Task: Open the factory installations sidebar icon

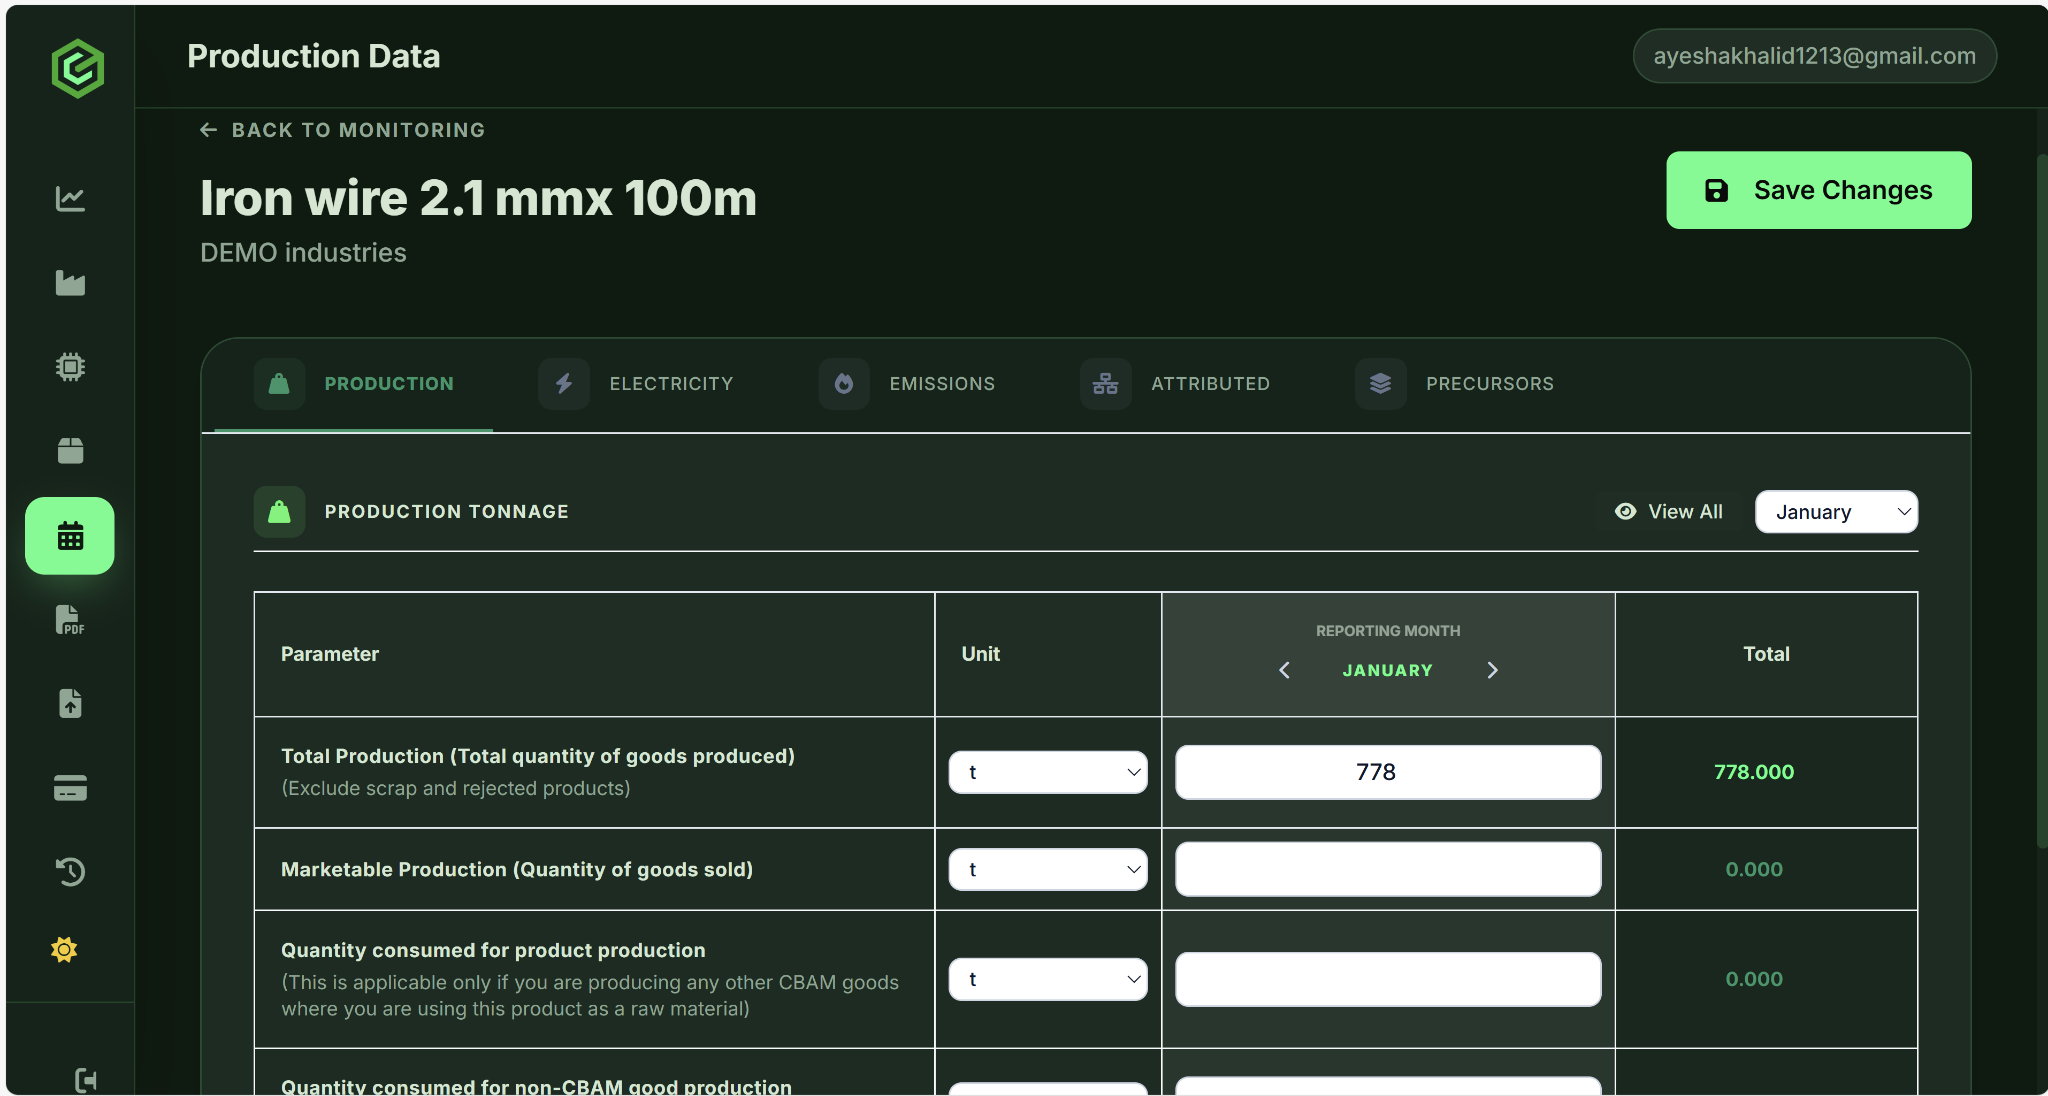Action: coord(70,283)
